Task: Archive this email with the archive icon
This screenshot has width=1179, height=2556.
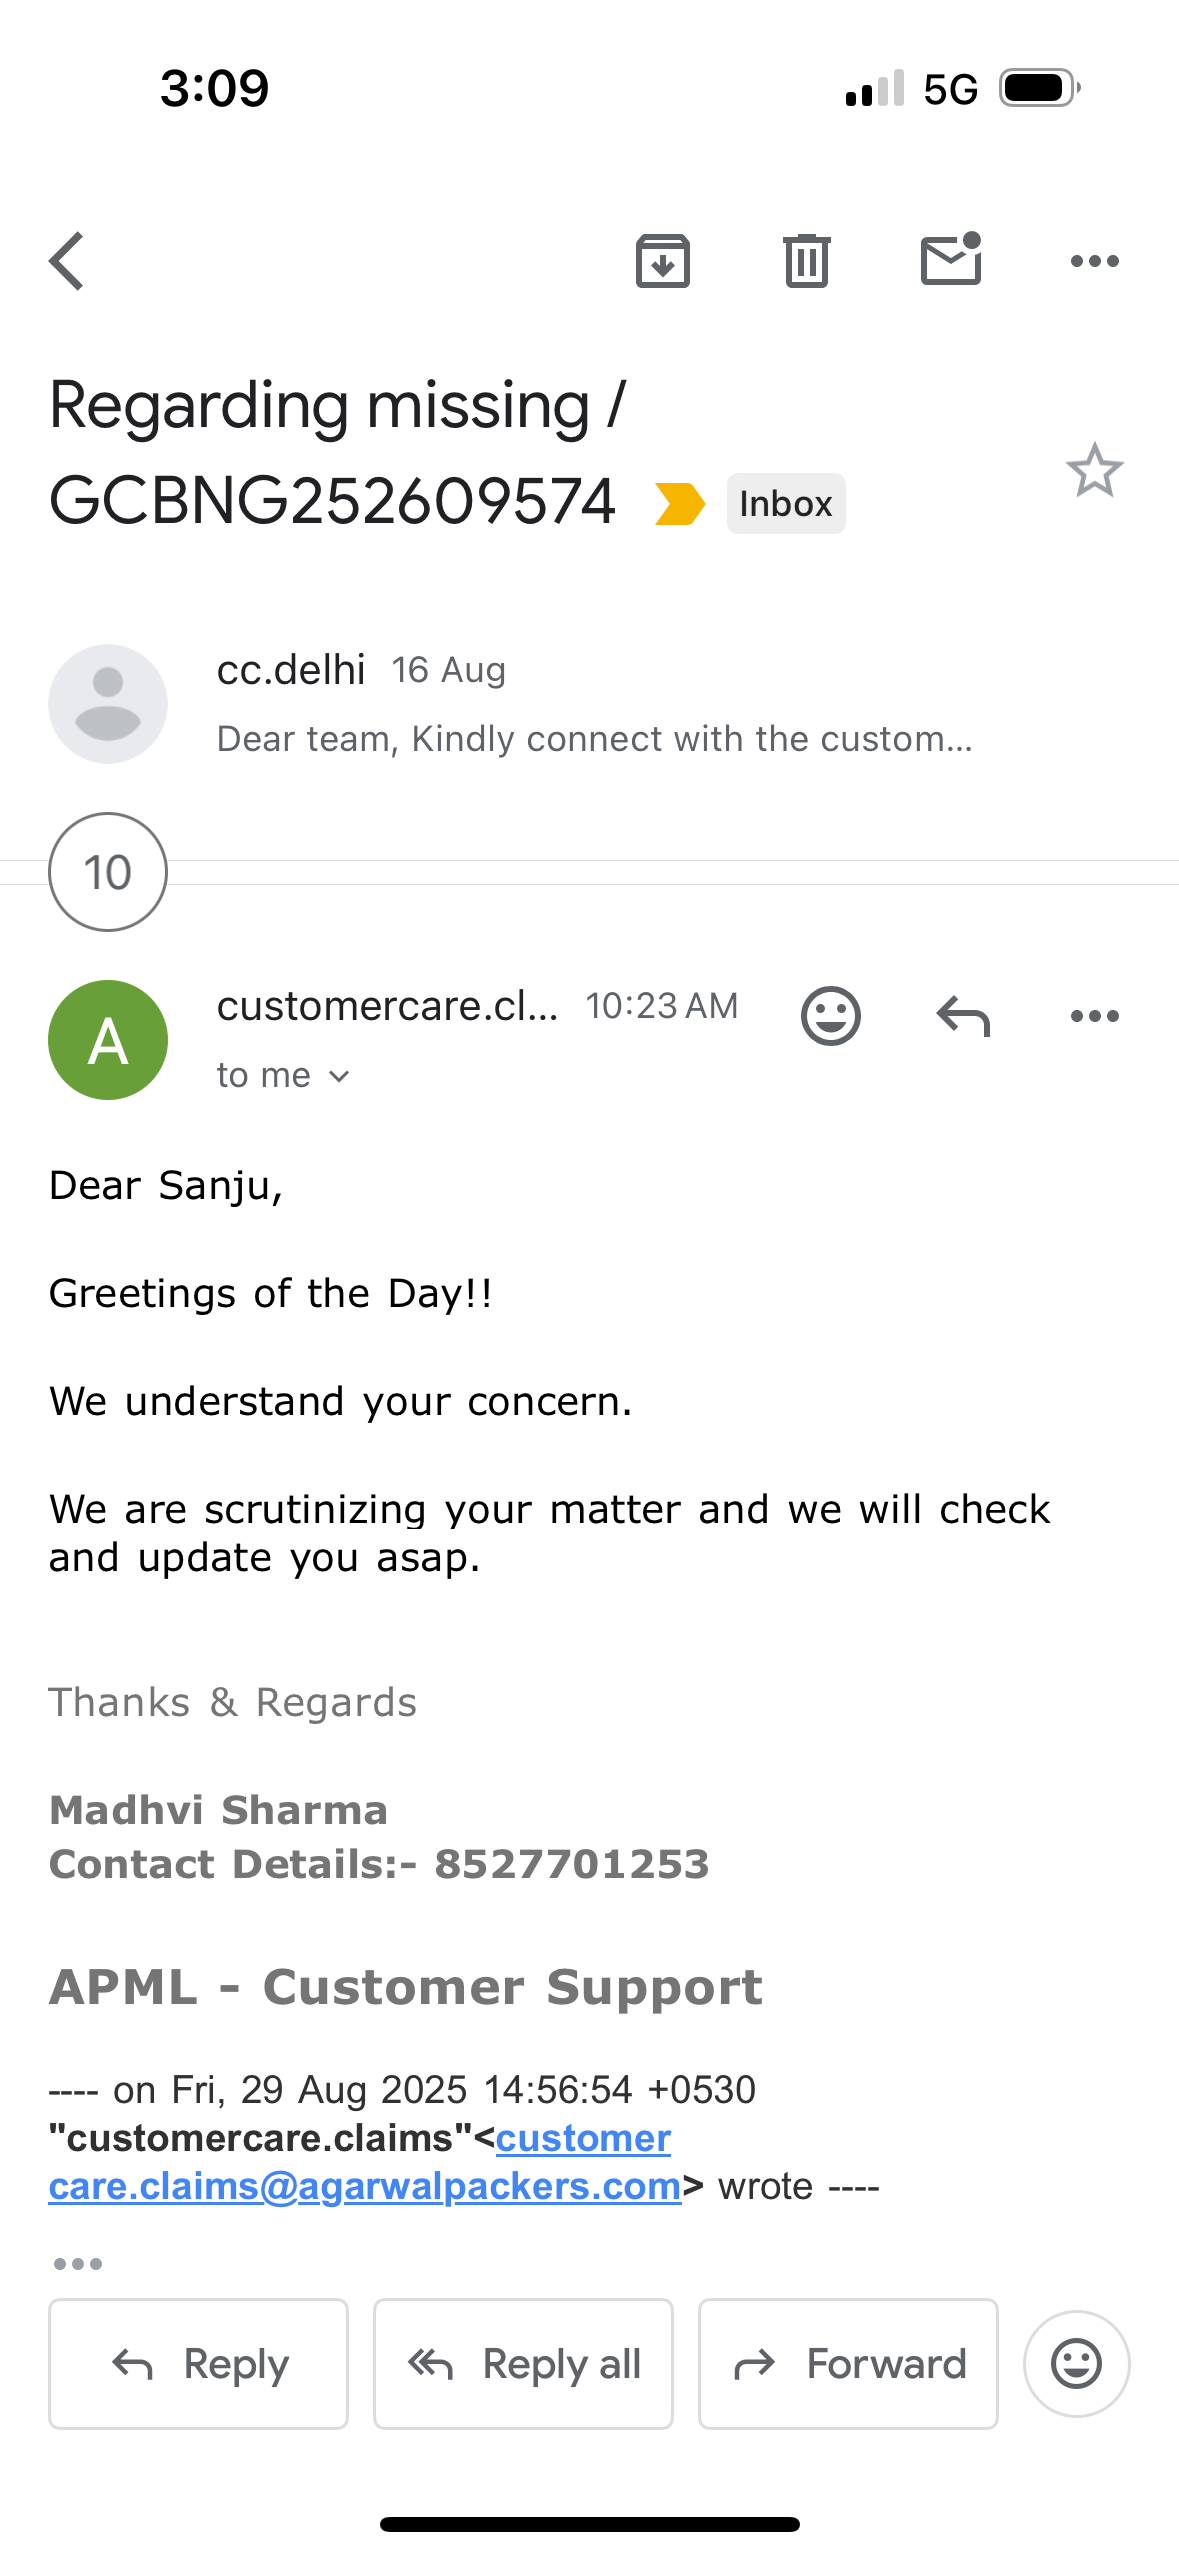Action: tap(663, 261)
